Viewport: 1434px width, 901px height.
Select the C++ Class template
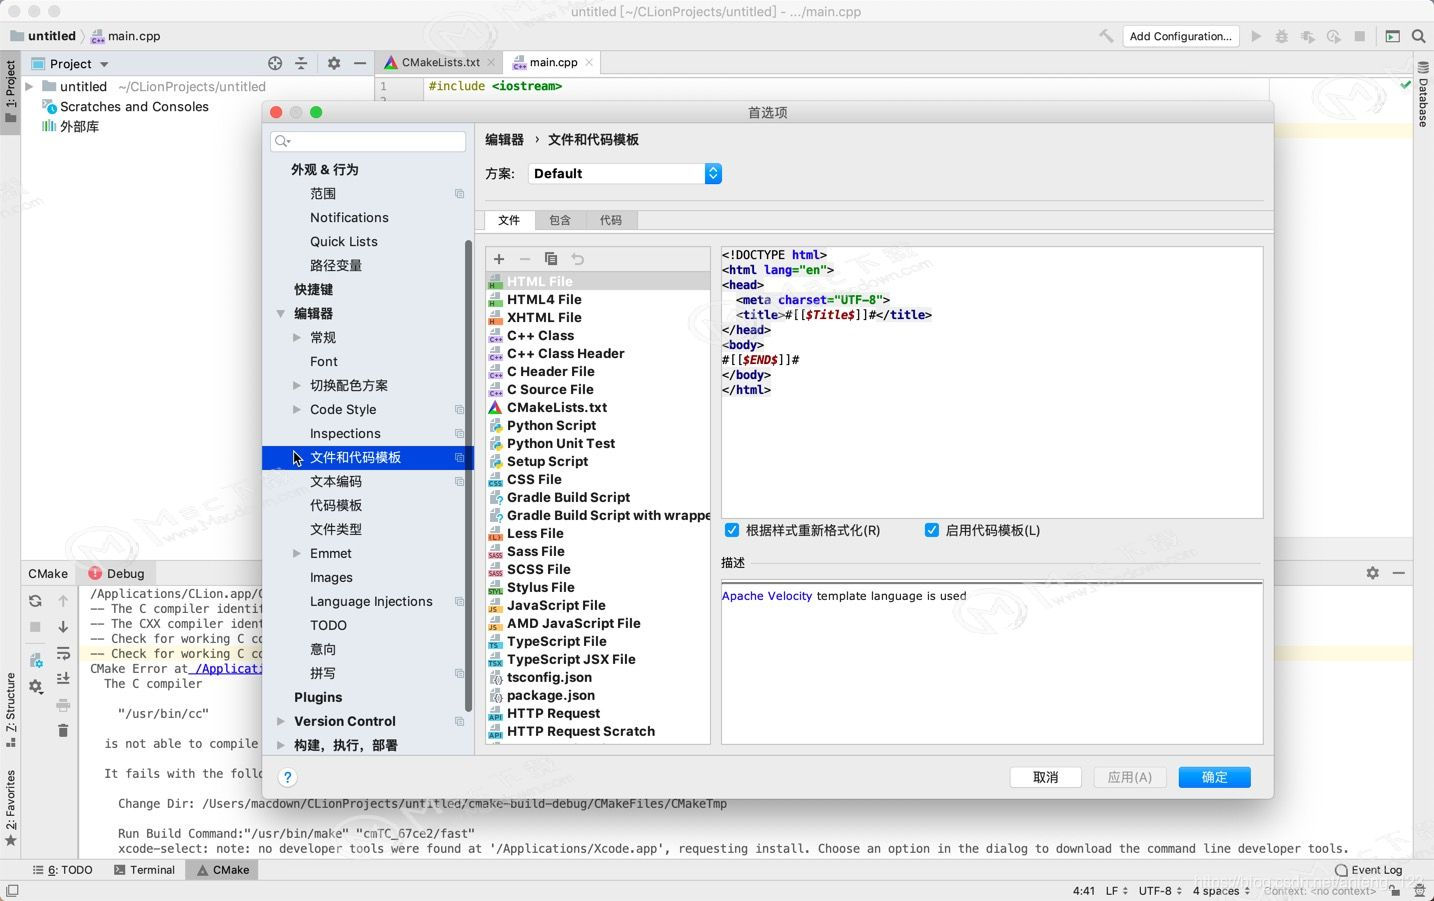[598, 336]
